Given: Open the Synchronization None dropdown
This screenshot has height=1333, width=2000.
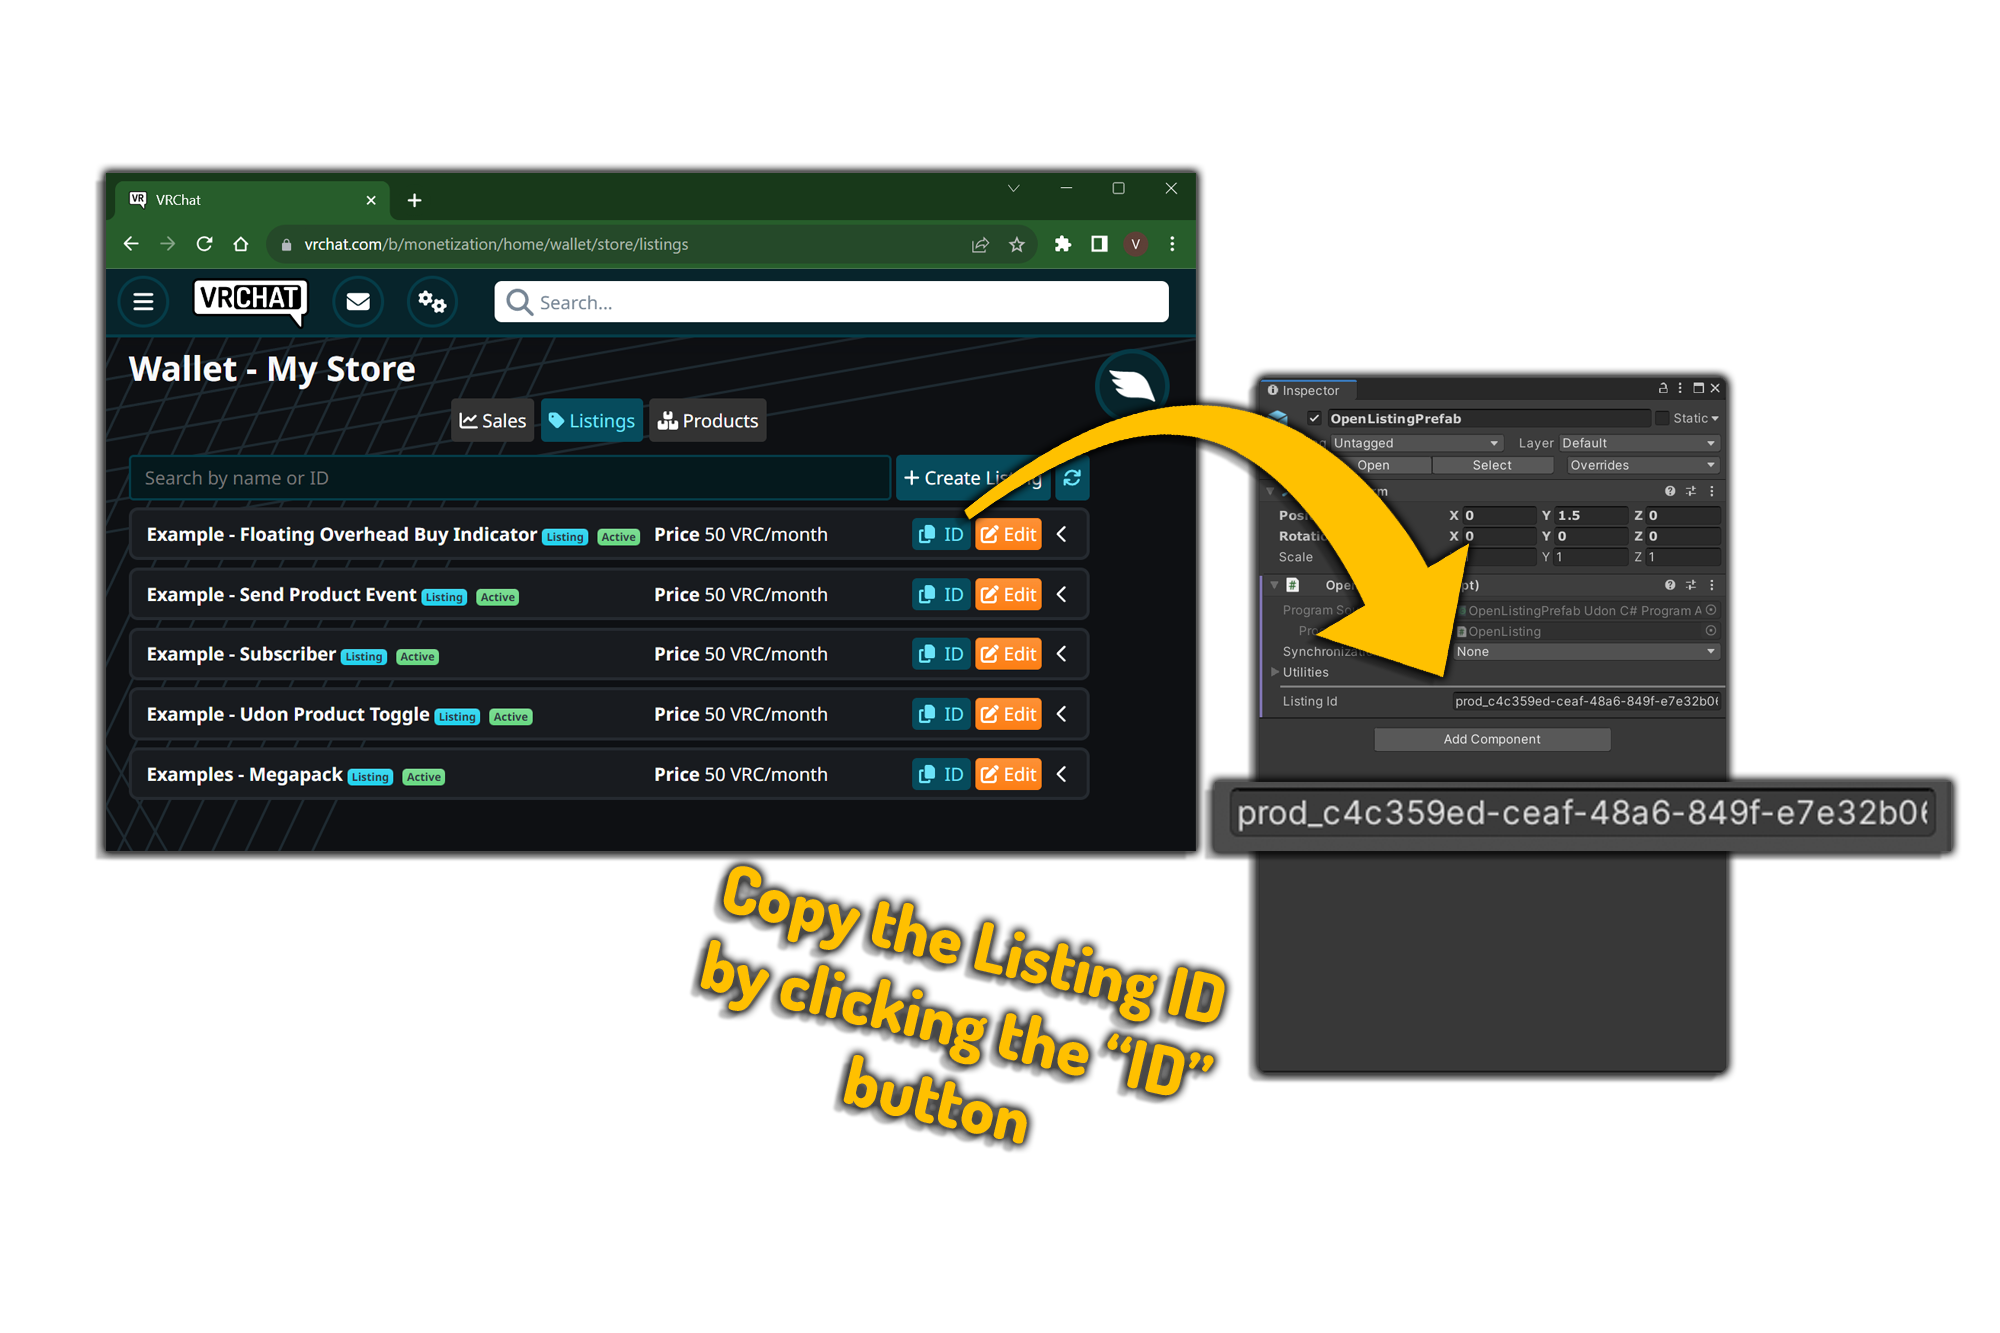Looking at the screenshot, I should 1586,651.
